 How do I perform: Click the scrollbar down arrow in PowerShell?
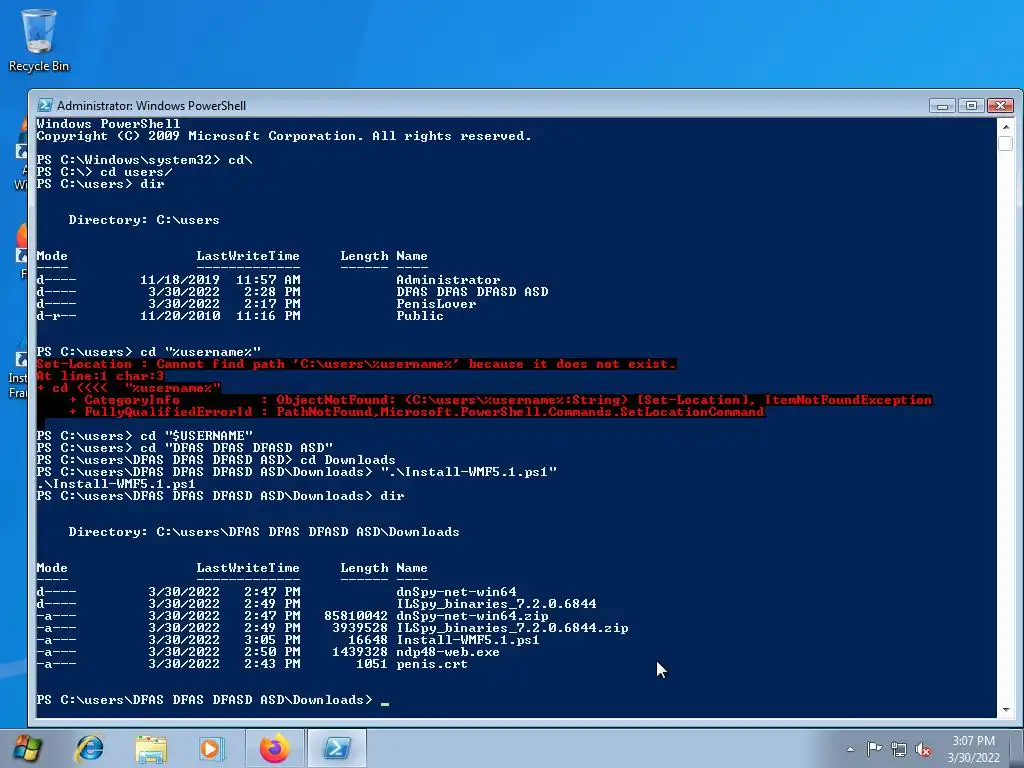[1006, 709]
